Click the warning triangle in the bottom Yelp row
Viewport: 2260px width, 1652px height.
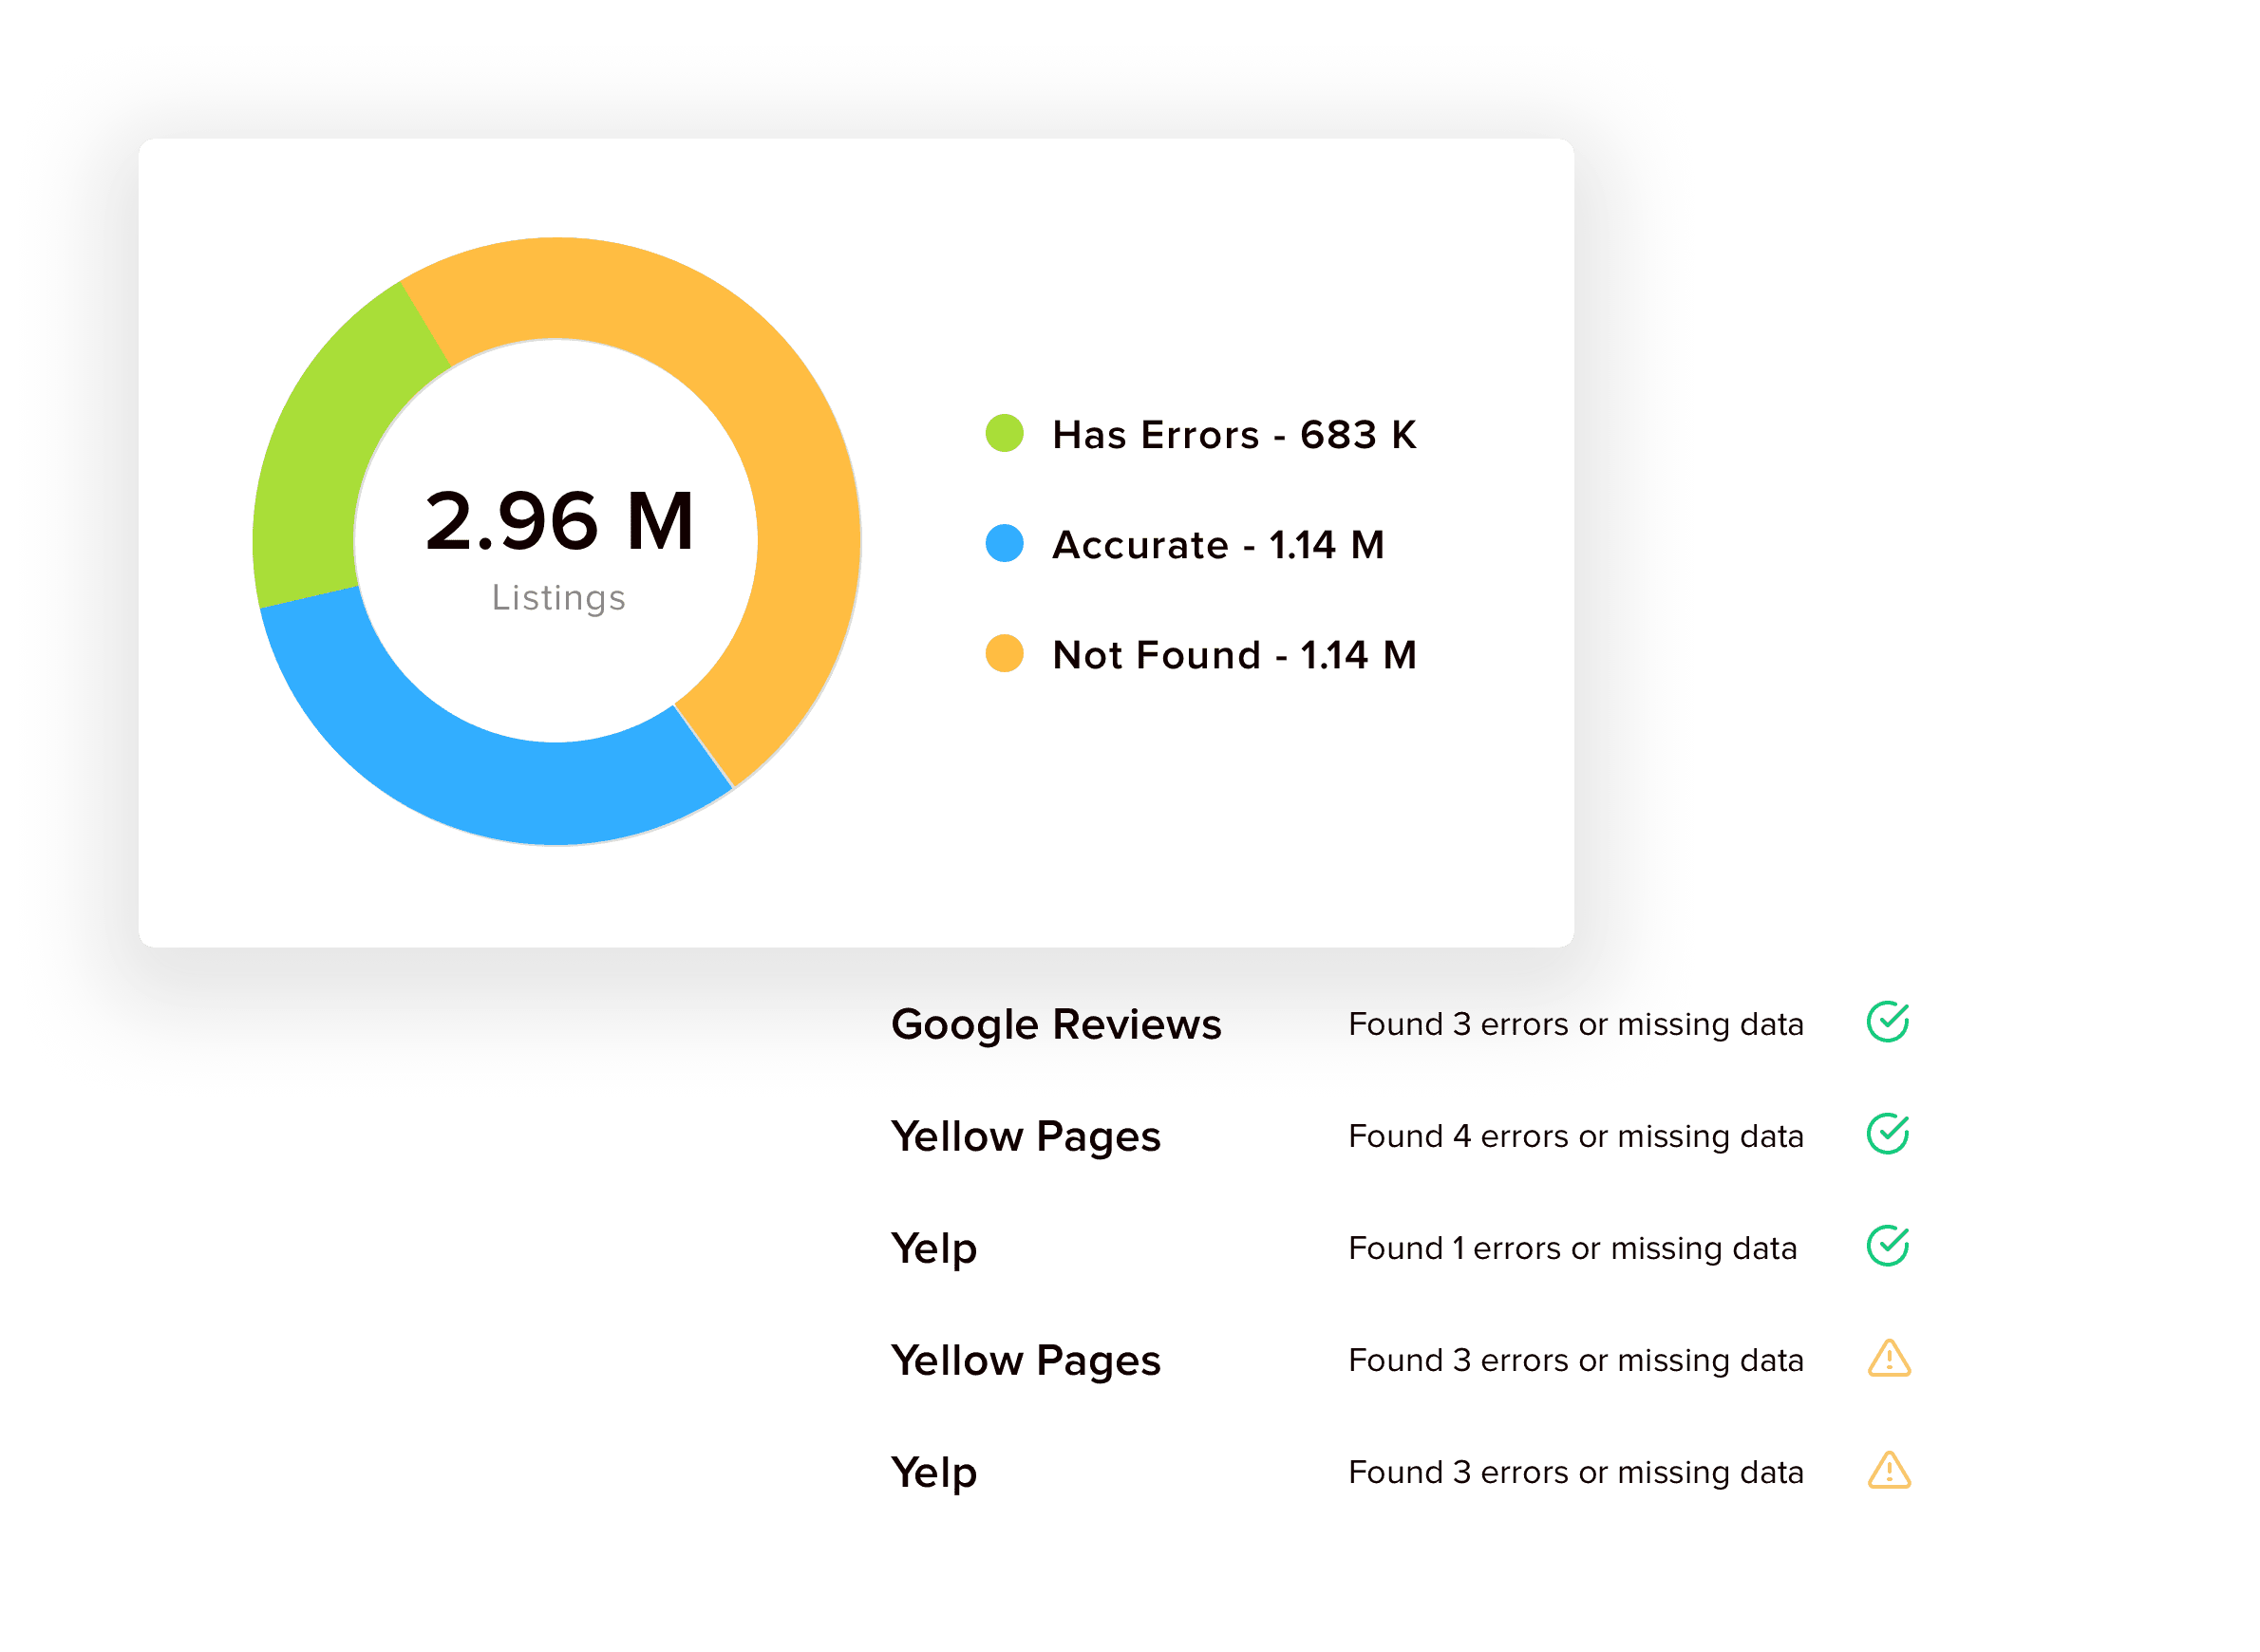(1889, 1471)
